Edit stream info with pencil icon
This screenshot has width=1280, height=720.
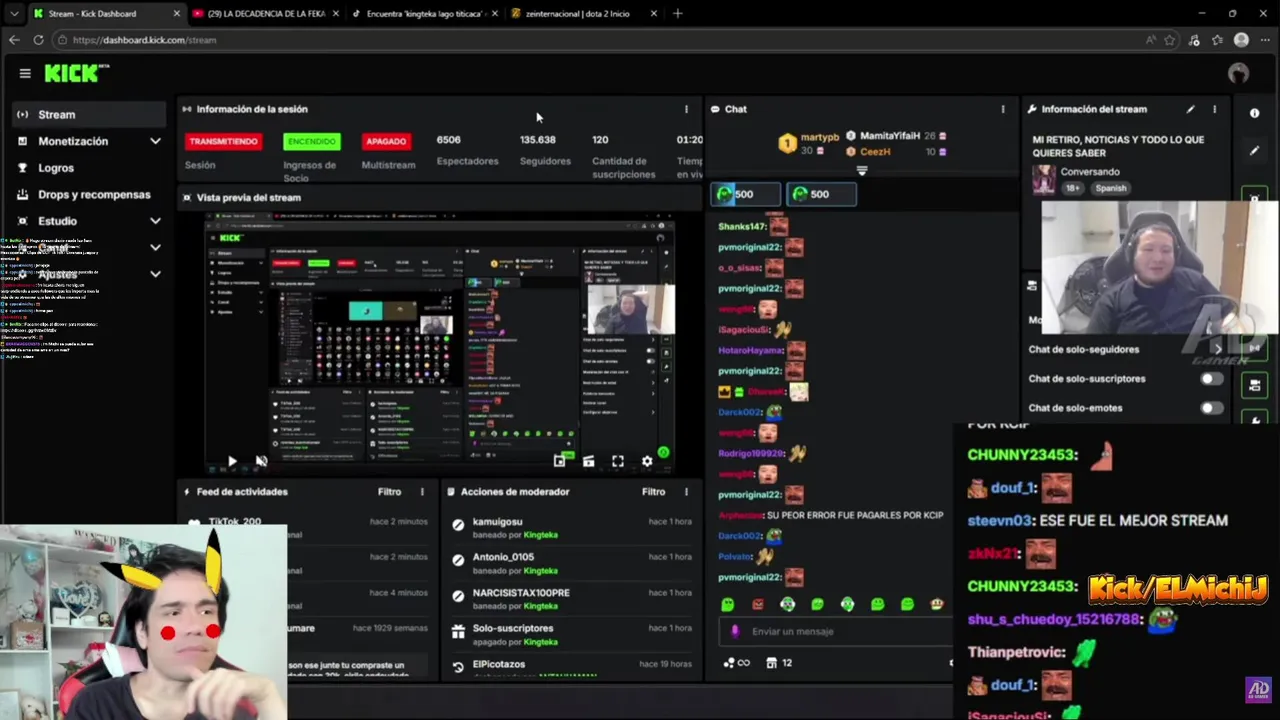[x=1190, y=109]
